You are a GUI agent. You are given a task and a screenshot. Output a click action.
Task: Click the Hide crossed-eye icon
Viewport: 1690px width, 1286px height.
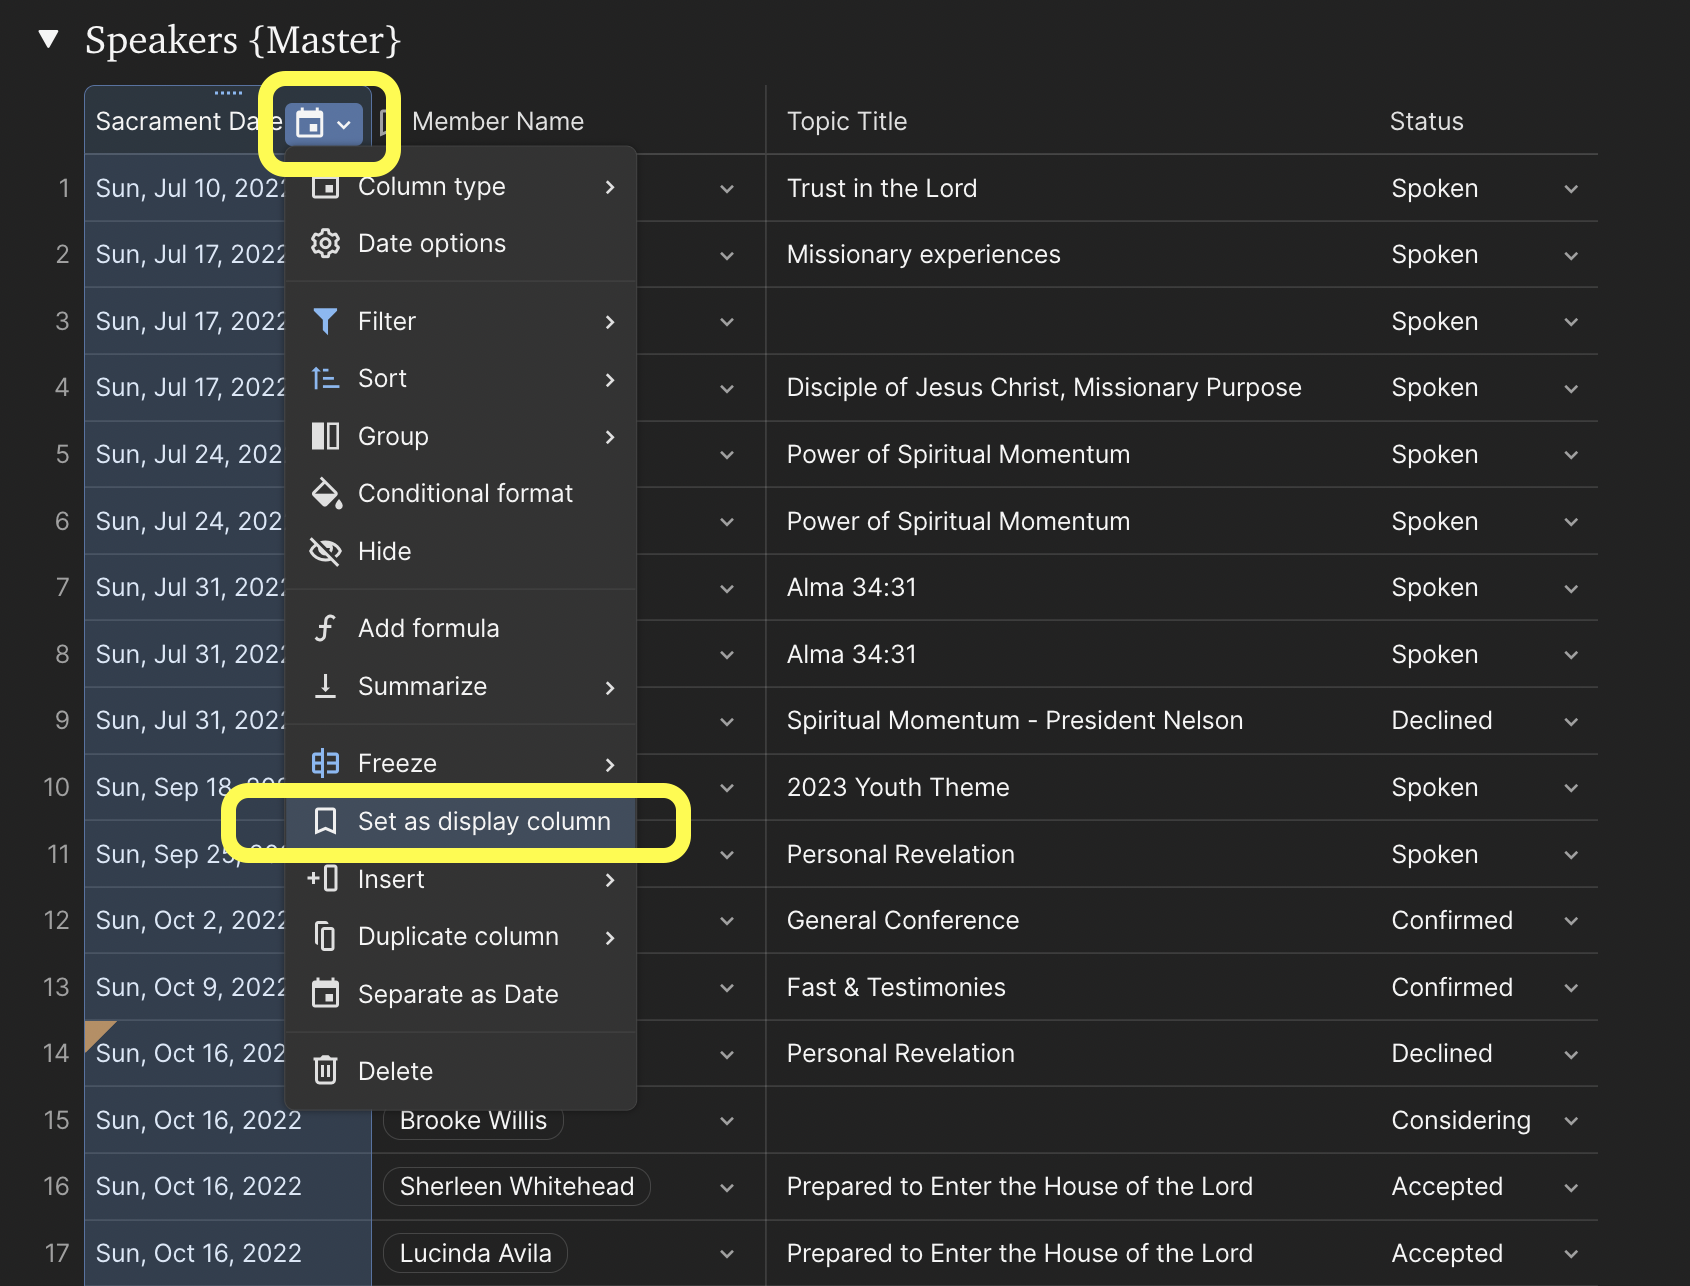(325, 551)
